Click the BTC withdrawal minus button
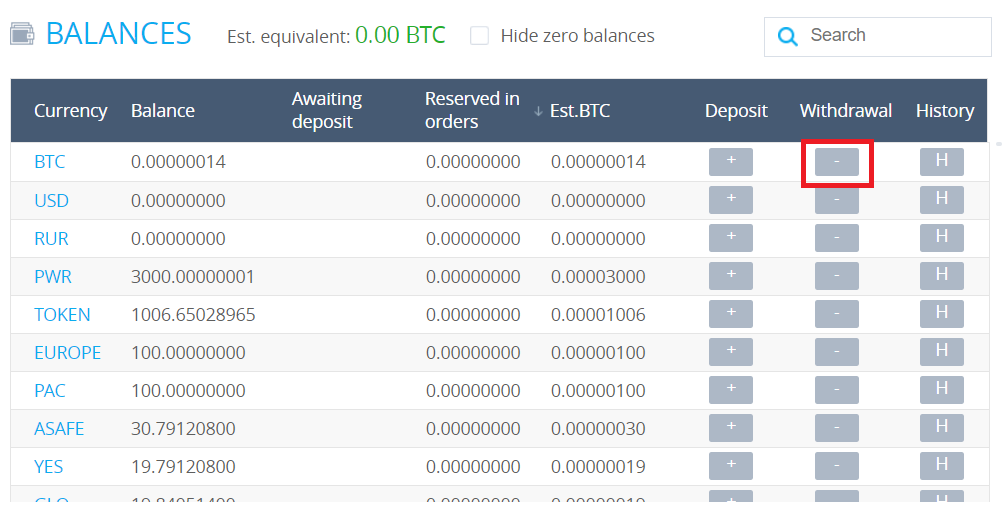Image resolution: width=1005 pixels, height=515 pixels. click(836, 162)
